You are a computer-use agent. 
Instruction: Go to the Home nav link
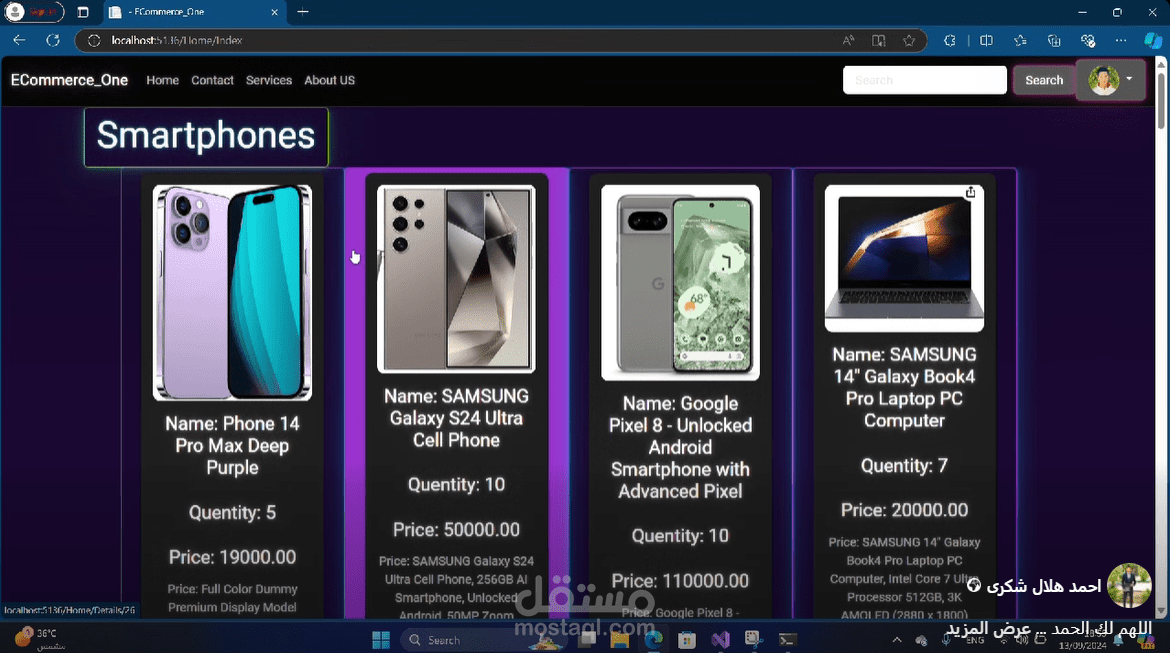(x=163, y=80)
